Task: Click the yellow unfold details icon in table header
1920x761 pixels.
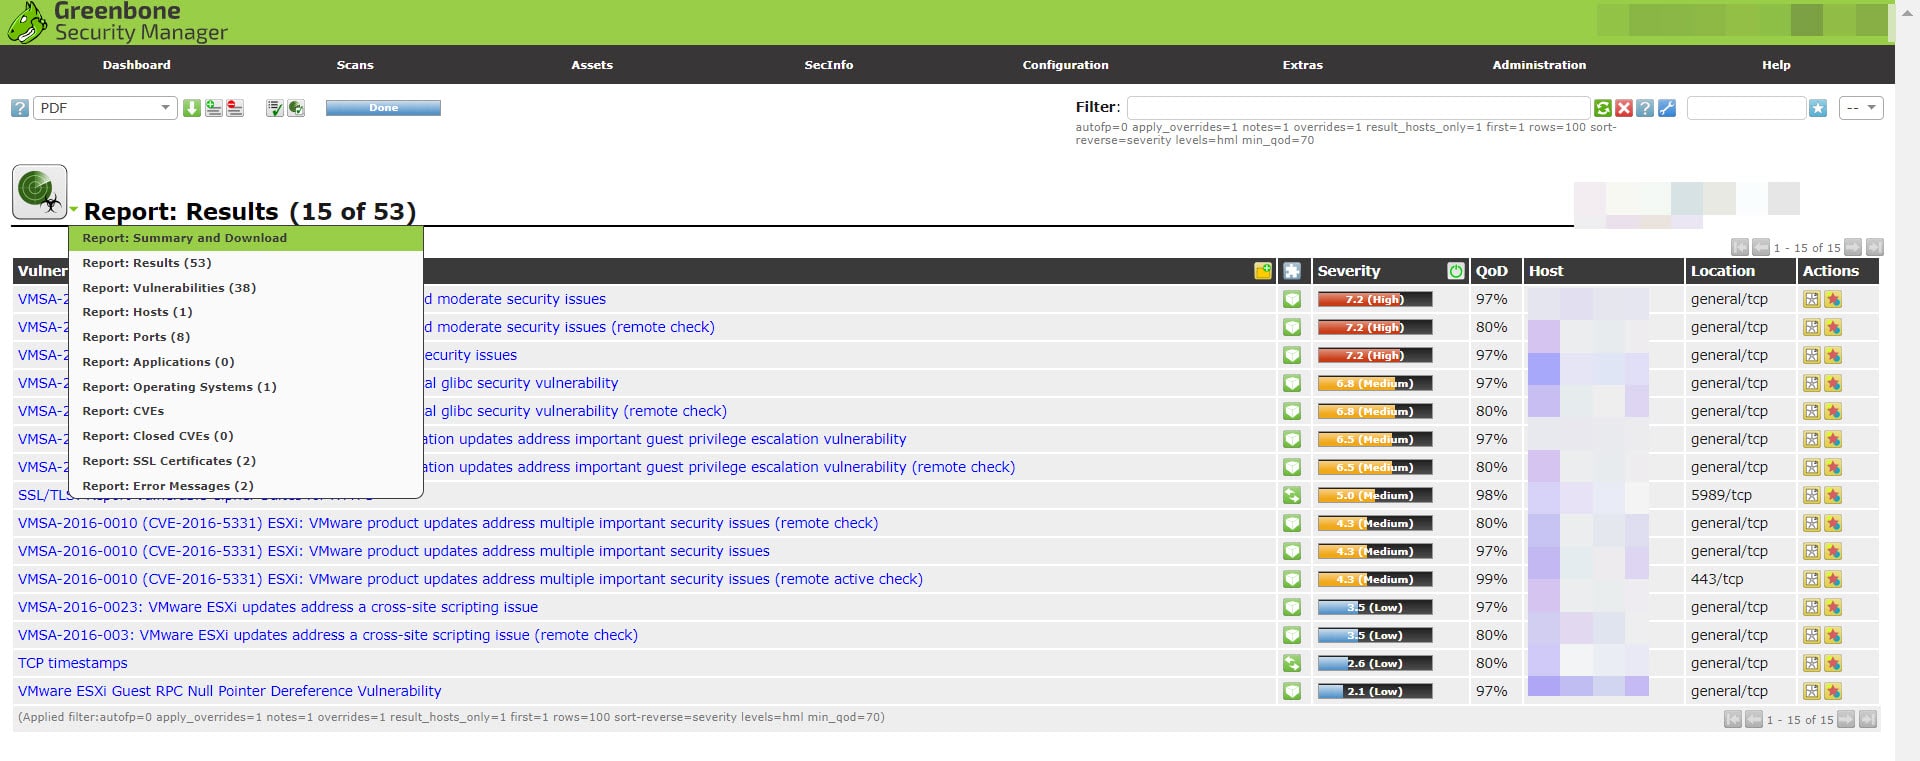Action: click(x=1263, y=271)
